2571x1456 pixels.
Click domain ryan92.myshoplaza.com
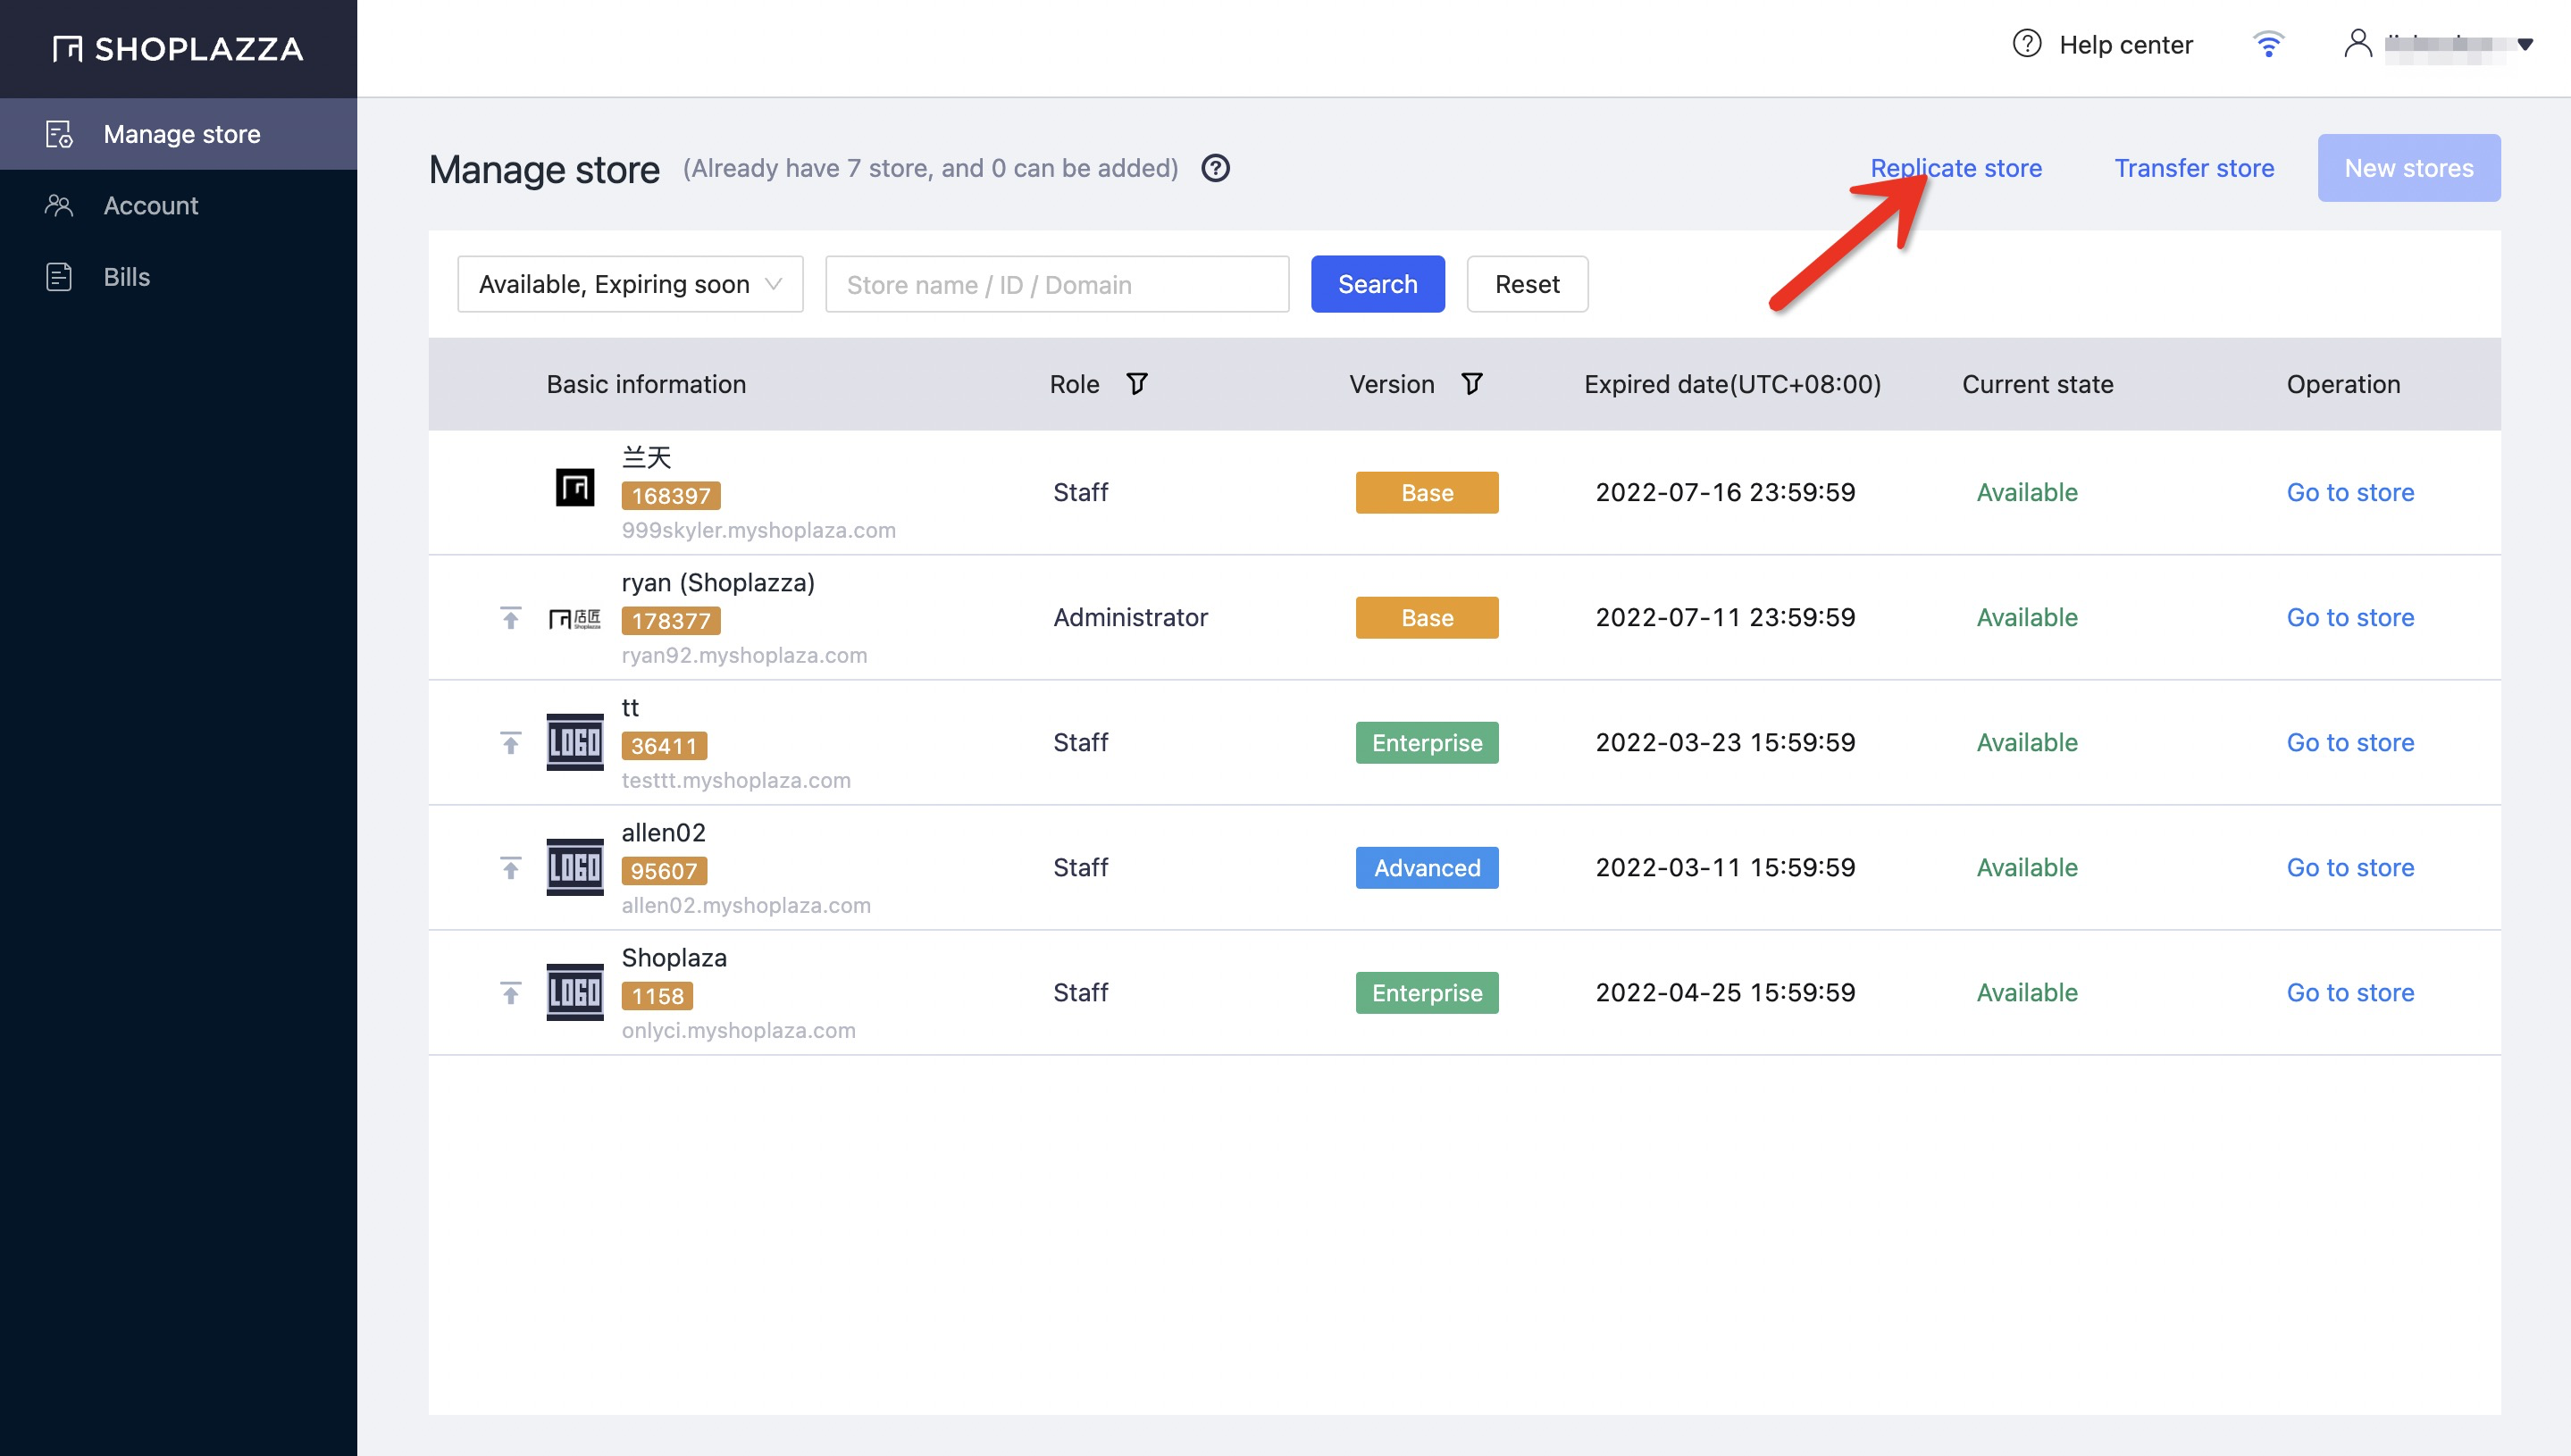tap(744, 656)
